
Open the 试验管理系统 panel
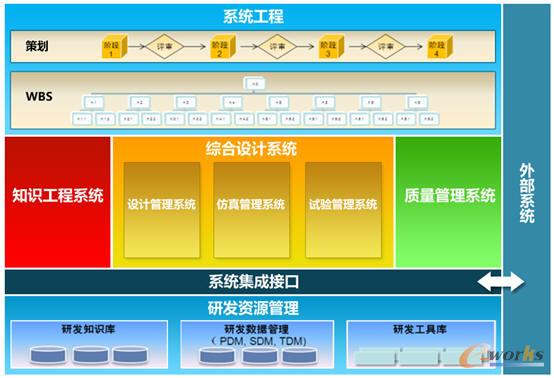[343, 210]
